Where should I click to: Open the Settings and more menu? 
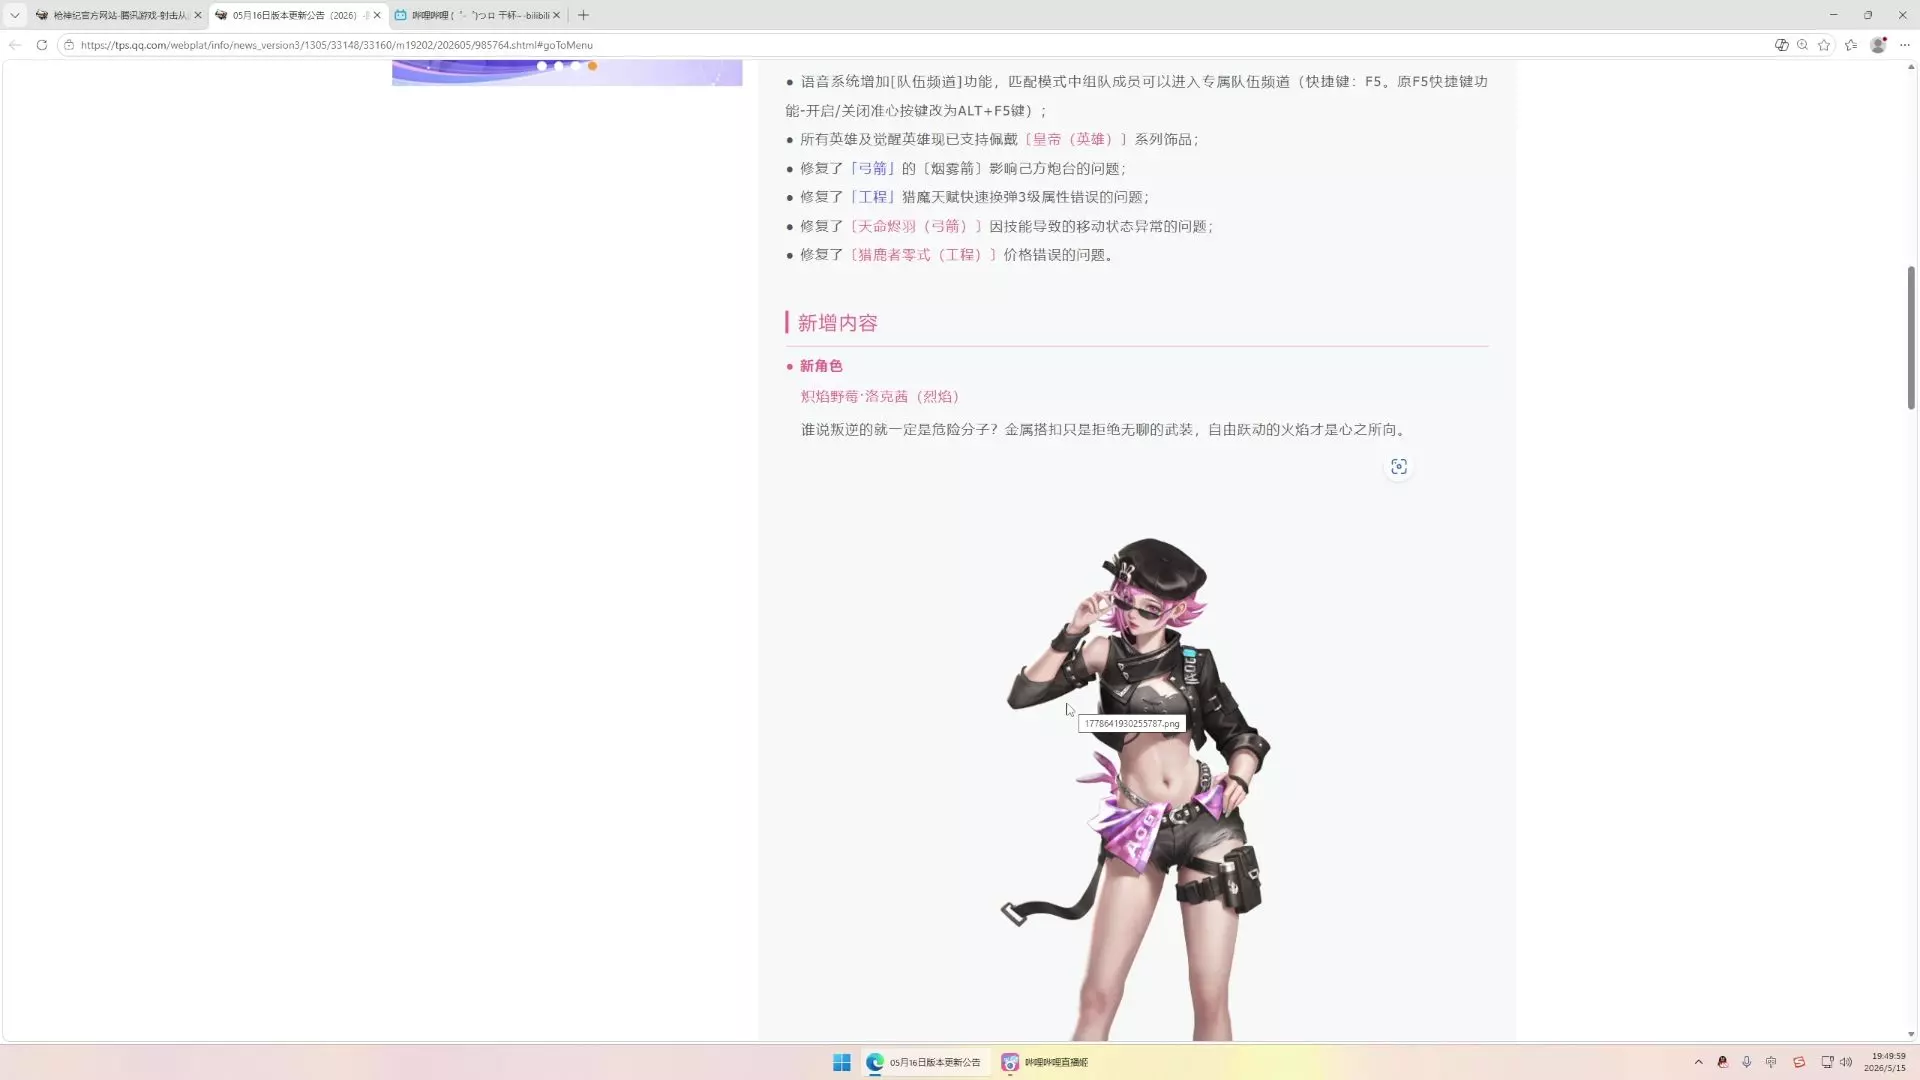[1905, 45]
